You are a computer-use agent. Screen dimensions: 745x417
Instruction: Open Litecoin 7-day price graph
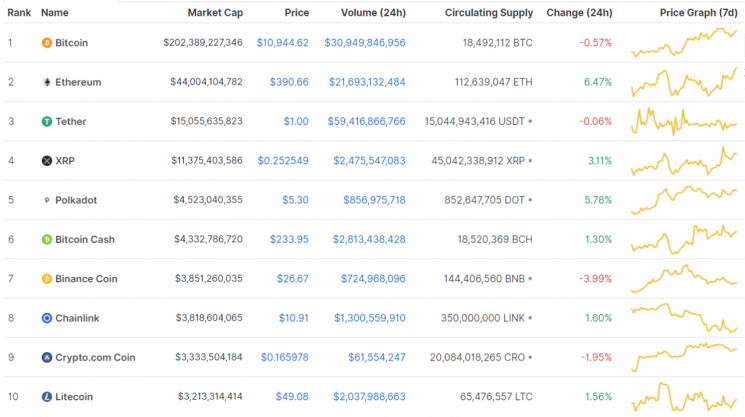click(684, 397)
